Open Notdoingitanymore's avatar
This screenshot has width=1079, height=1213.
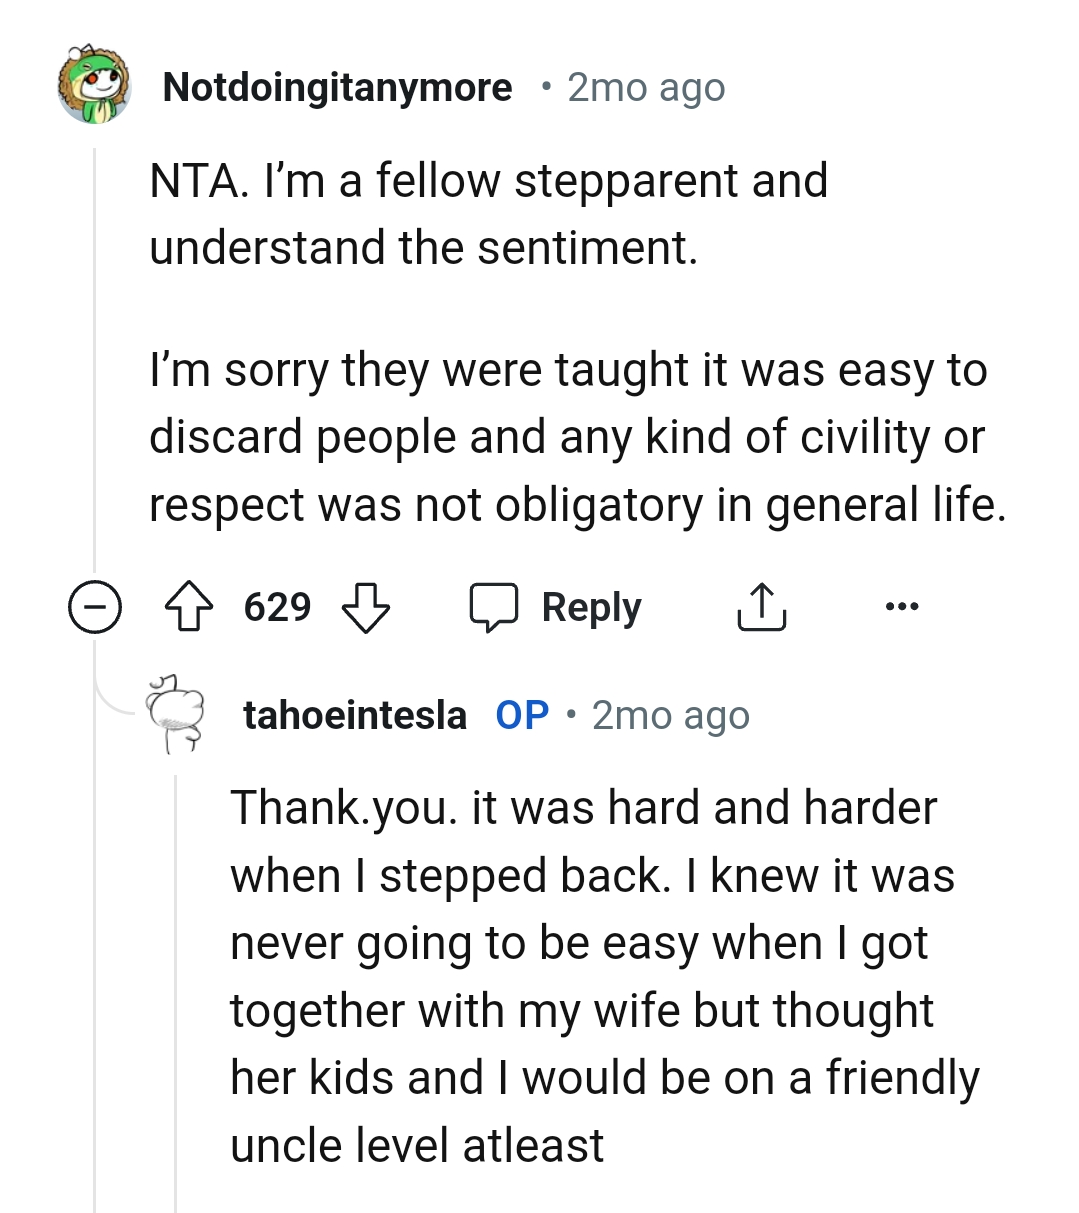point(94,87)
